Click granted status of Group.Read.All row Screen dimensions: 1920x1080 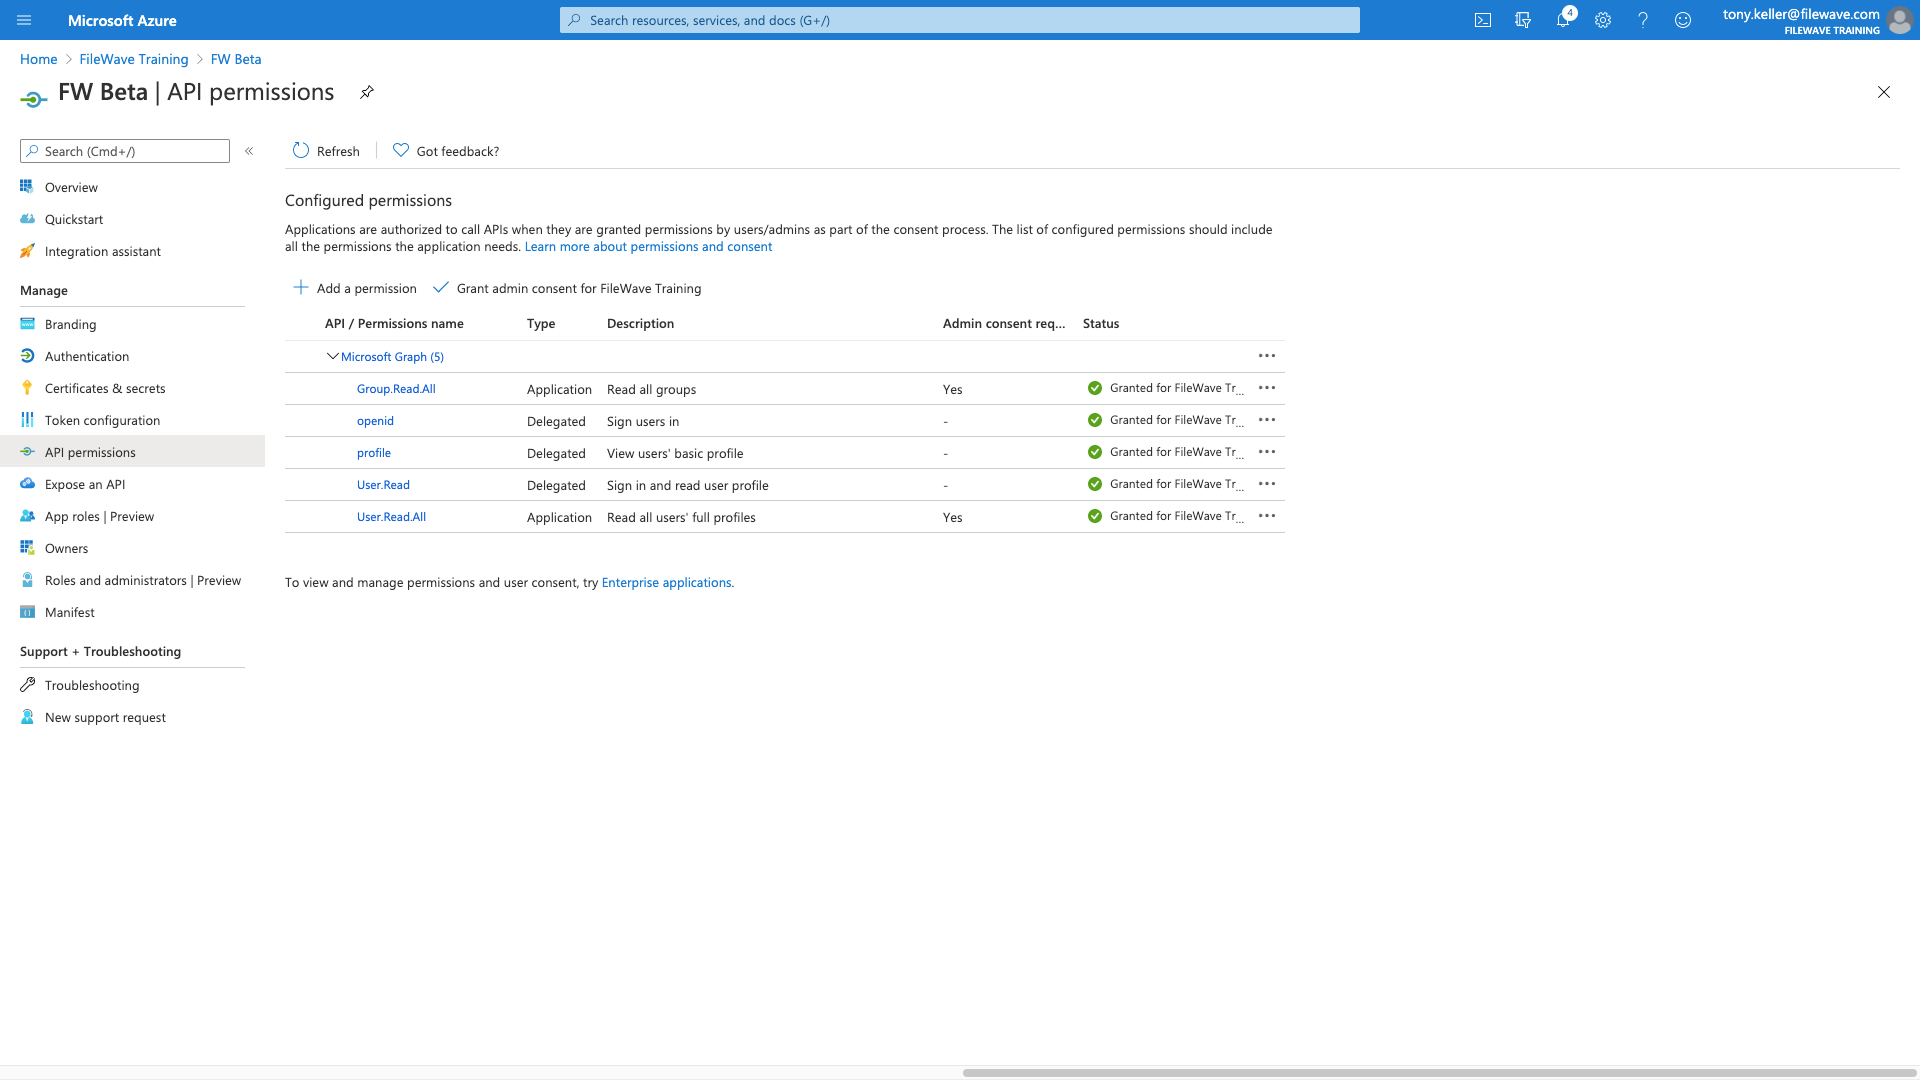tap(1166, 388)
